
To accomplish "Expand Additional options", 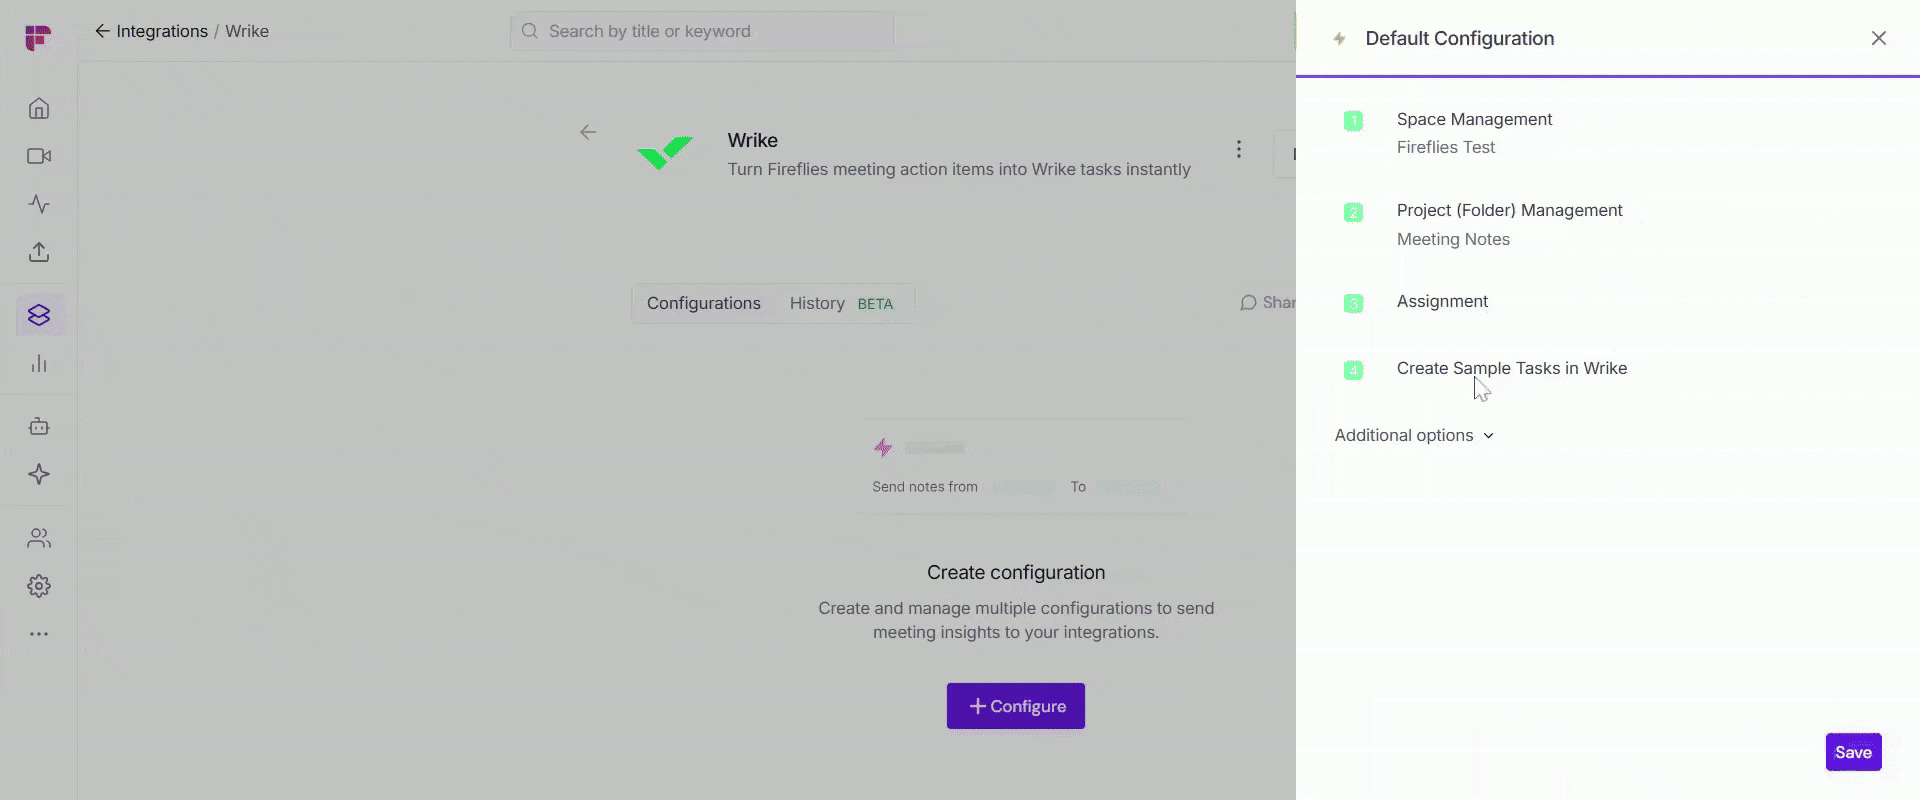I will [x=1414, y=436].
